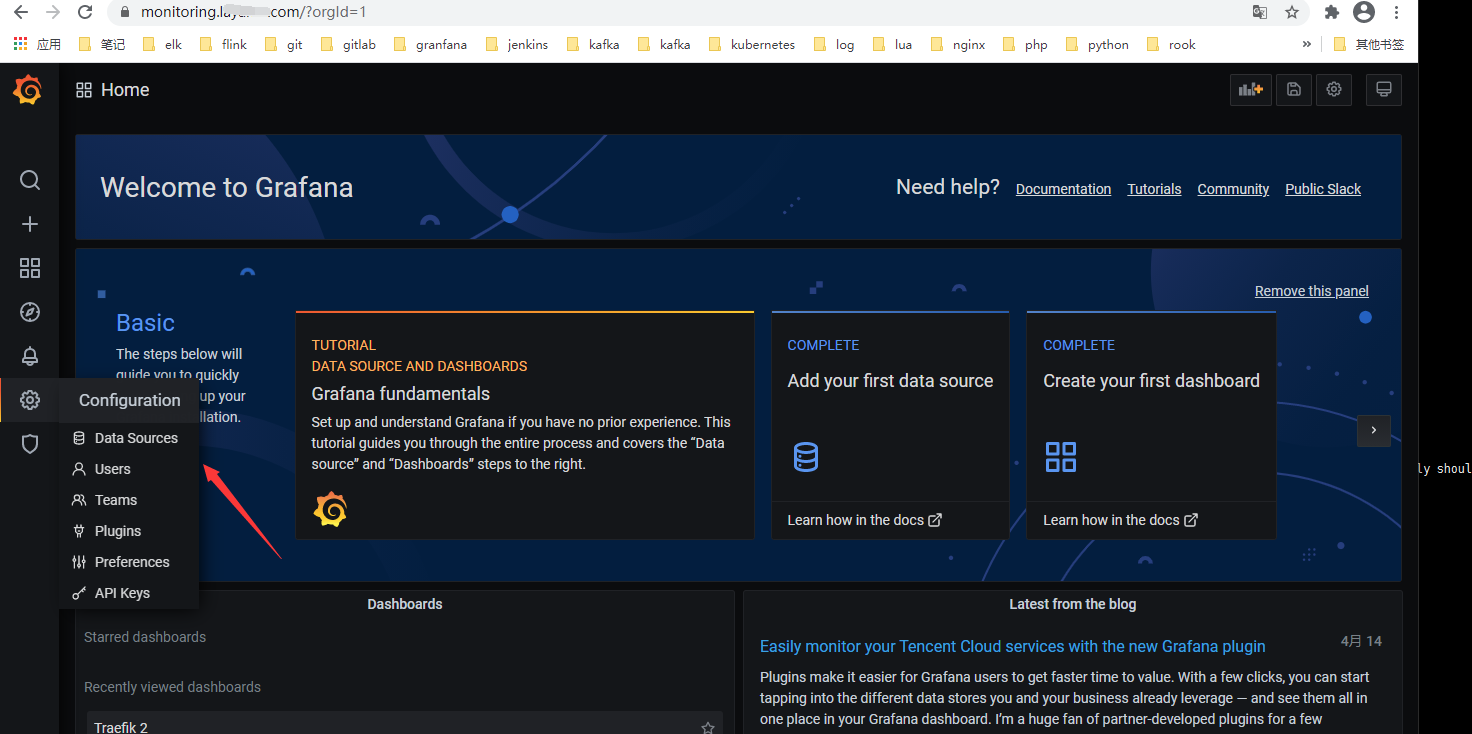Select Users in Configuration menu
1472x734 pixels.
129,469
